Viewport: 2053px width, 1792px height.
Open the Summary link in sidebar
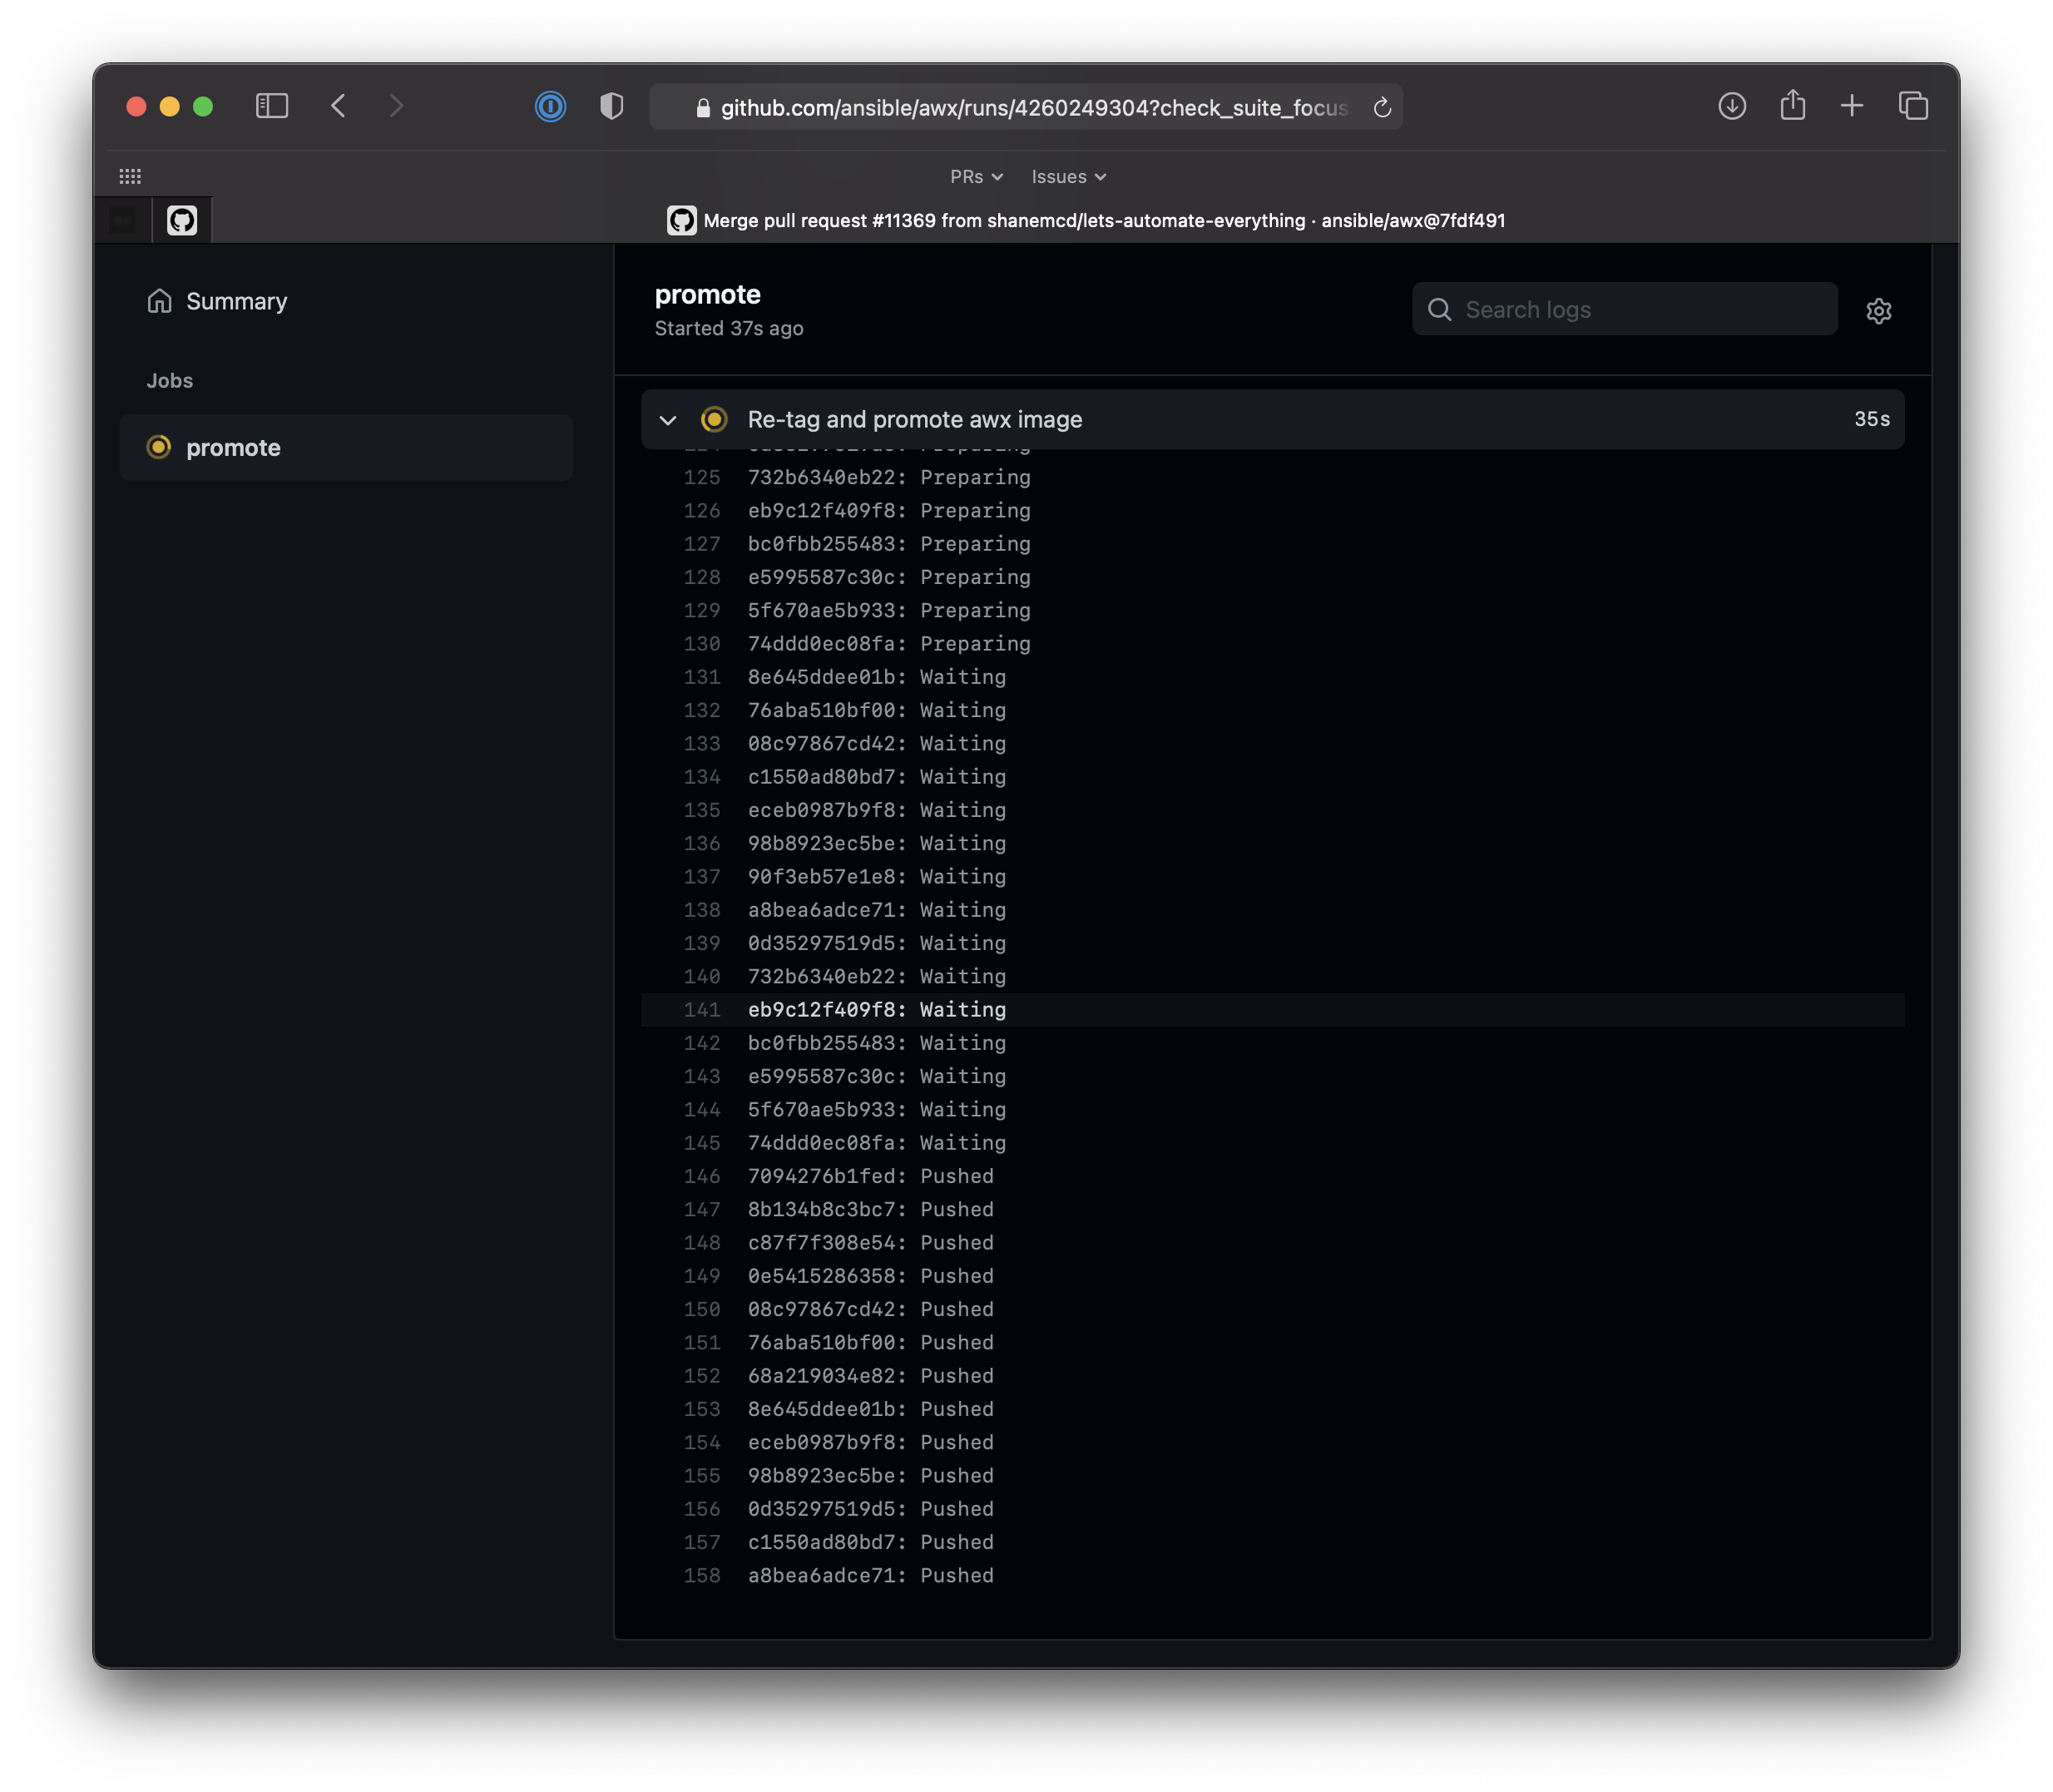click(x=236, y=301)
